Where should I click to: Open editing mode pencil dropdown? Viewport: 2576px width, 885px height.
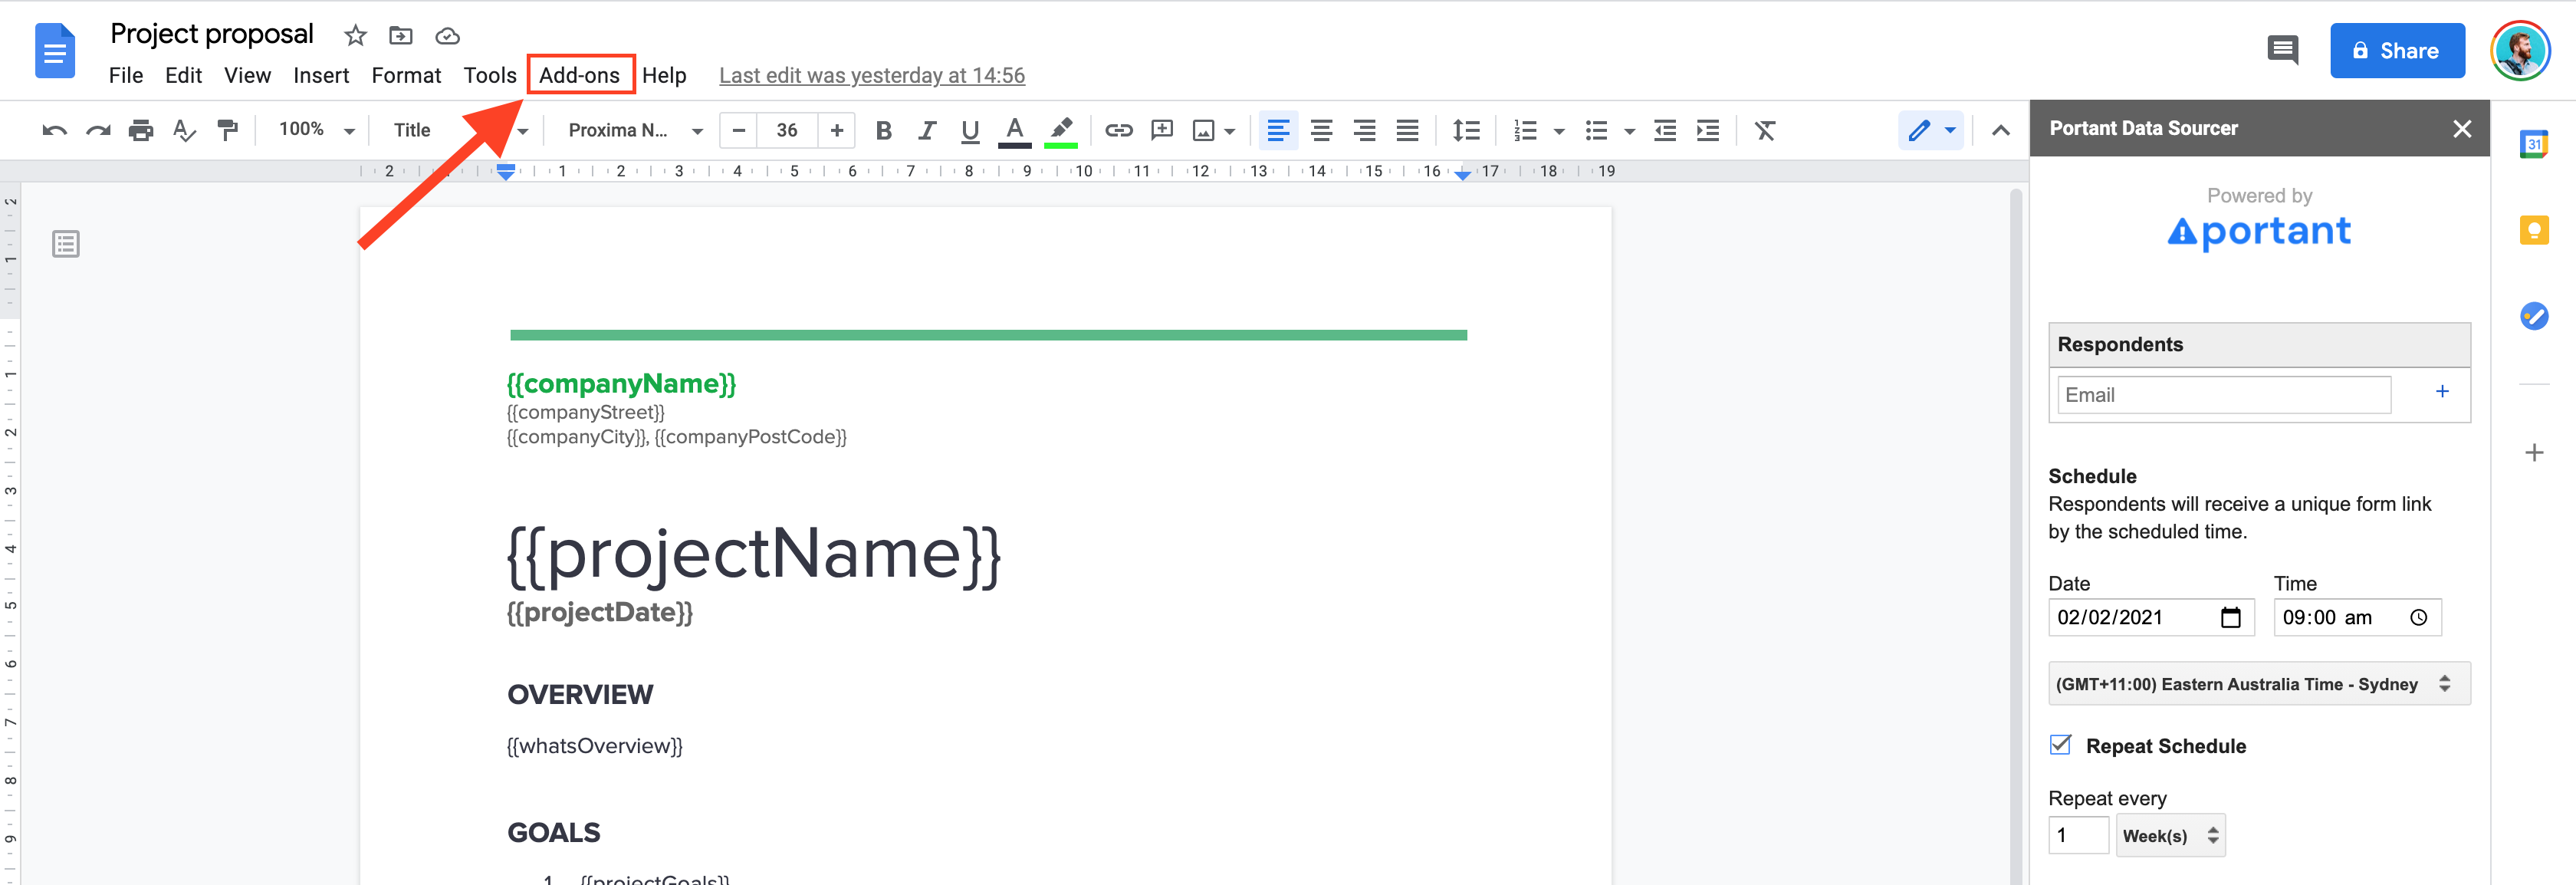(x=1931, y=130)
